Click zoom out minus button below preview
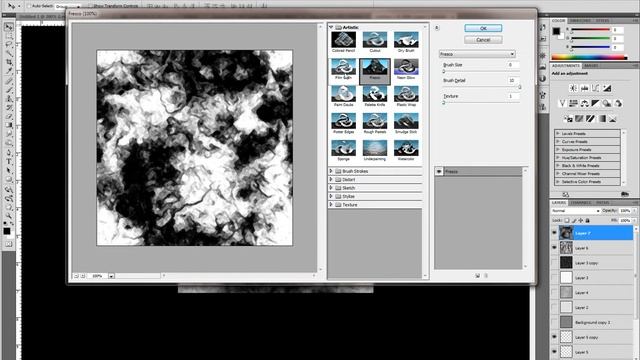This screenshot has height=360, width=640. (76, 276)
